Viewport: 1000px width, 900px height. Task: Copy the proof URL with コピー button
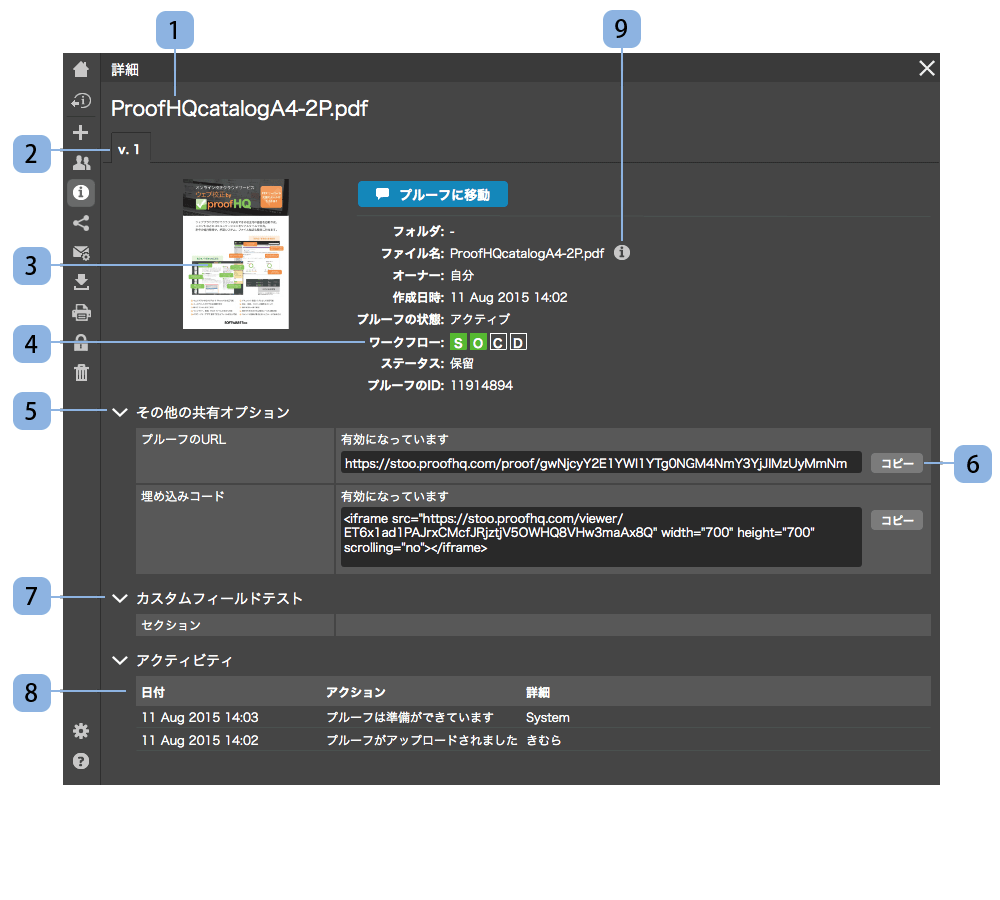[x=896, y=463]
